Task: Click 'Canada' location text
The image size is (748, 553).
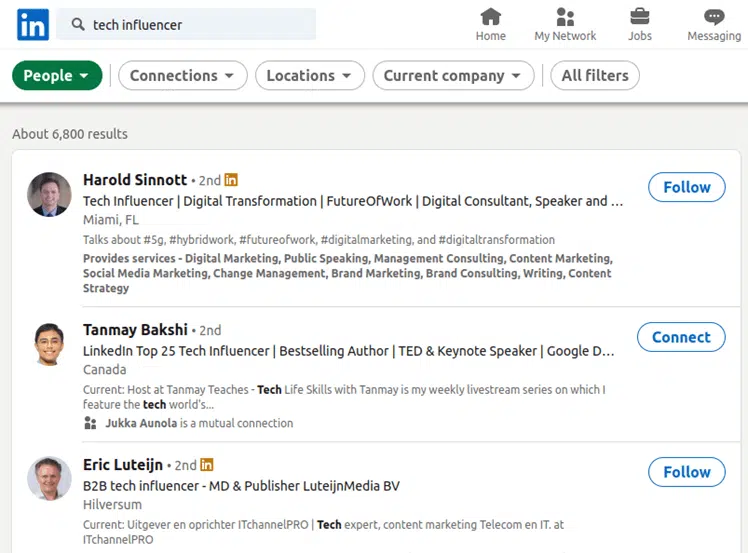Action: (x=104, y=370)
